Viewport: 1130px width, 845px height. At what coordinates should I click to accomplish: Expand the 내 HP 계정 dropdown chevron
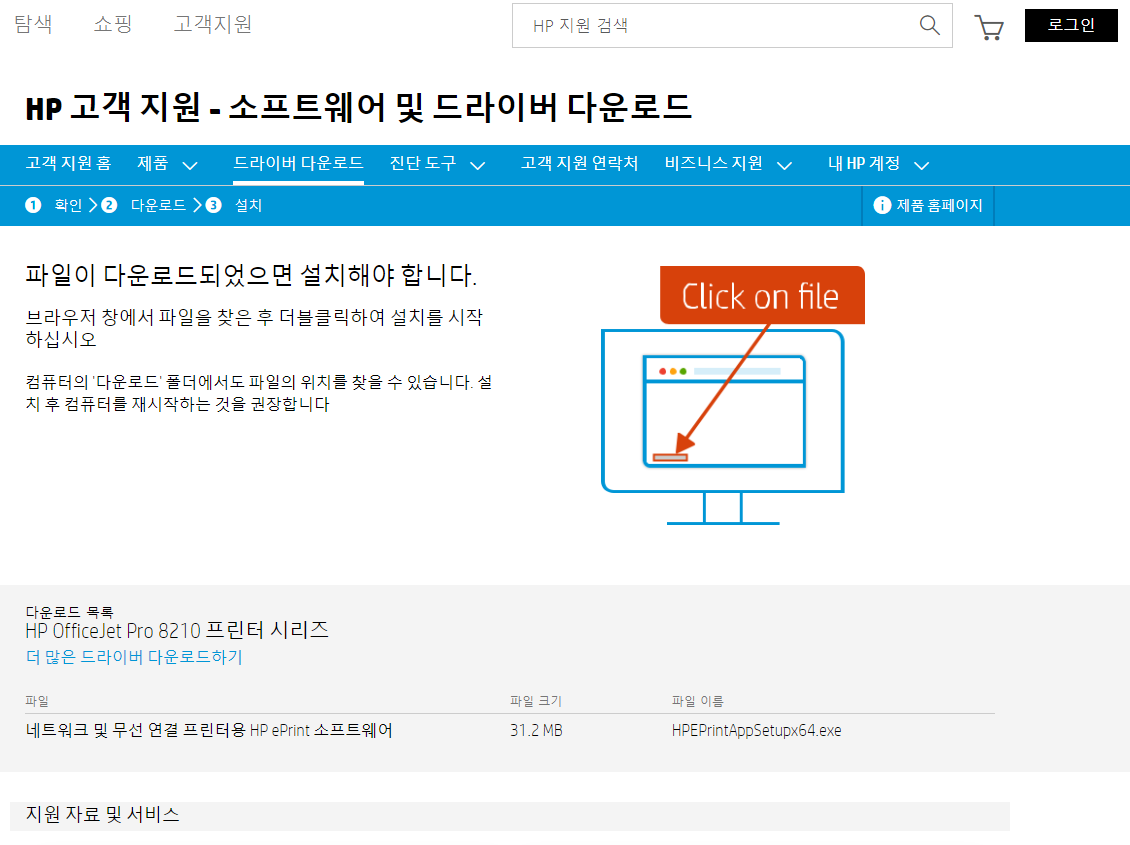tap(921, 166)
